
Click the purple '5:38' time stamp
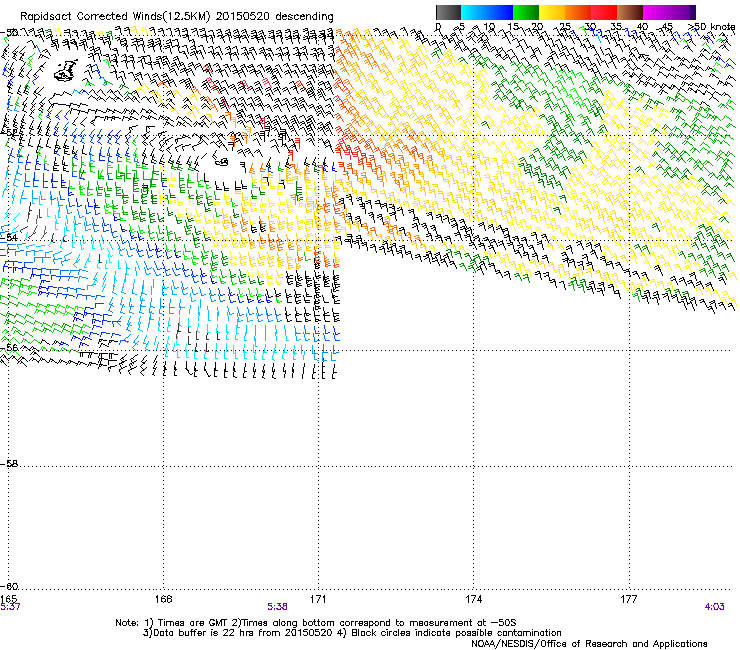[x=277, y=607]
